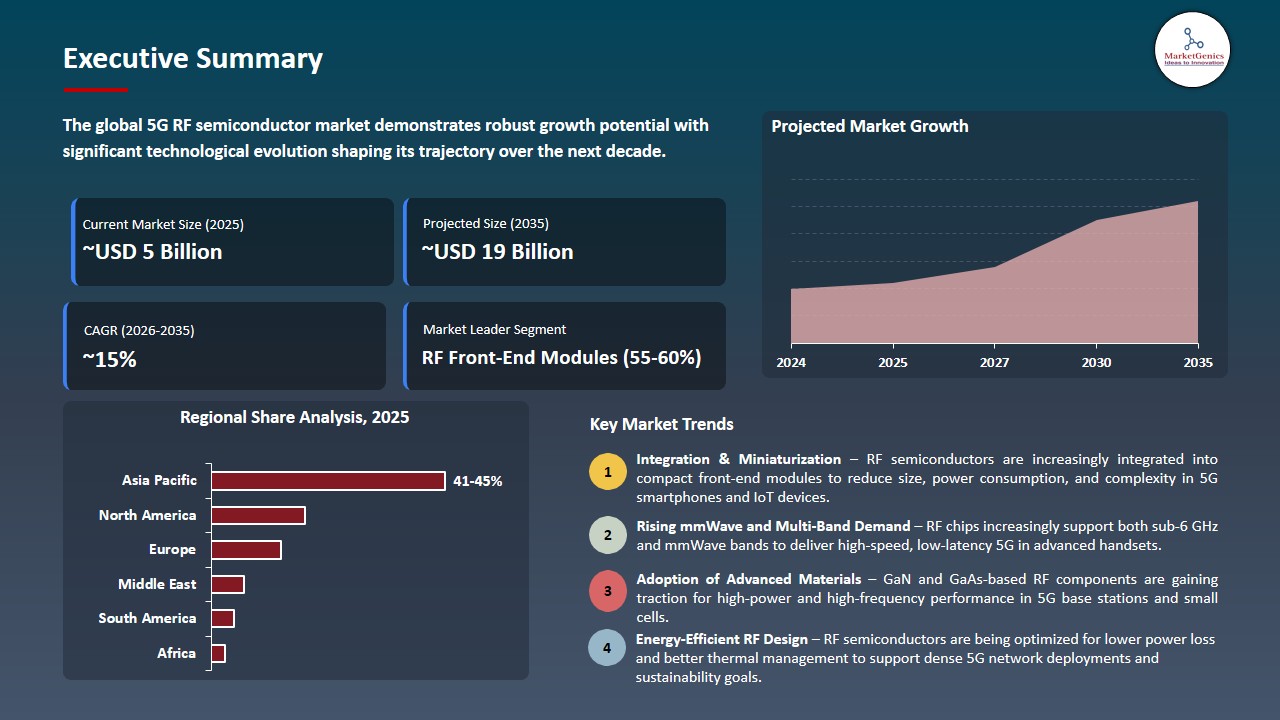This screenshot has height=720, width=1280.
Task: Expand the Projected Market Growth chart
Action: point(994,245)
